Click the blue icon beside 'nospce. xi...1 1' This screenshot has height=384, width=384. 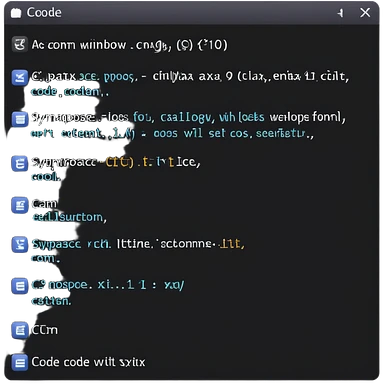(20, 286)
